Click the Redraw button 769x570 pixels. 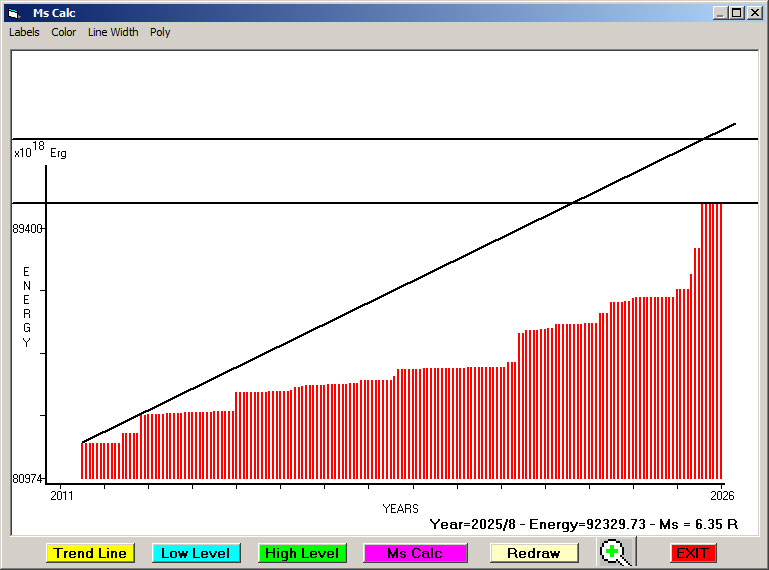(x=533, y=553)
